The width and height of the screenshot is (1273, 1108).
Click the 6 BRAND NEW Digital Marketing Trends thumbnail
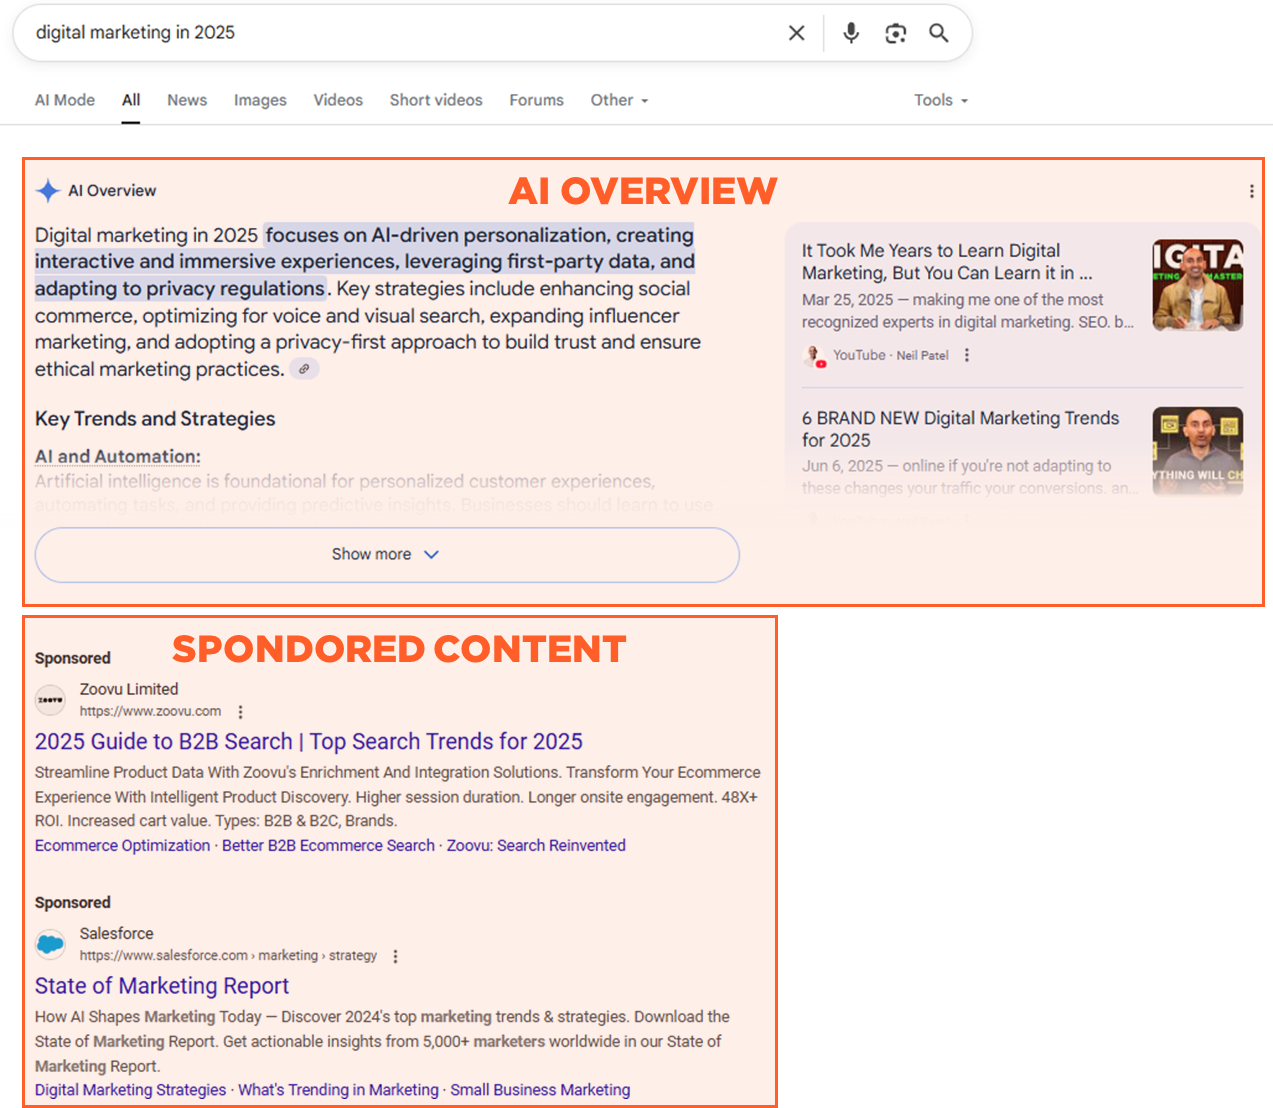pos(1197,450)
